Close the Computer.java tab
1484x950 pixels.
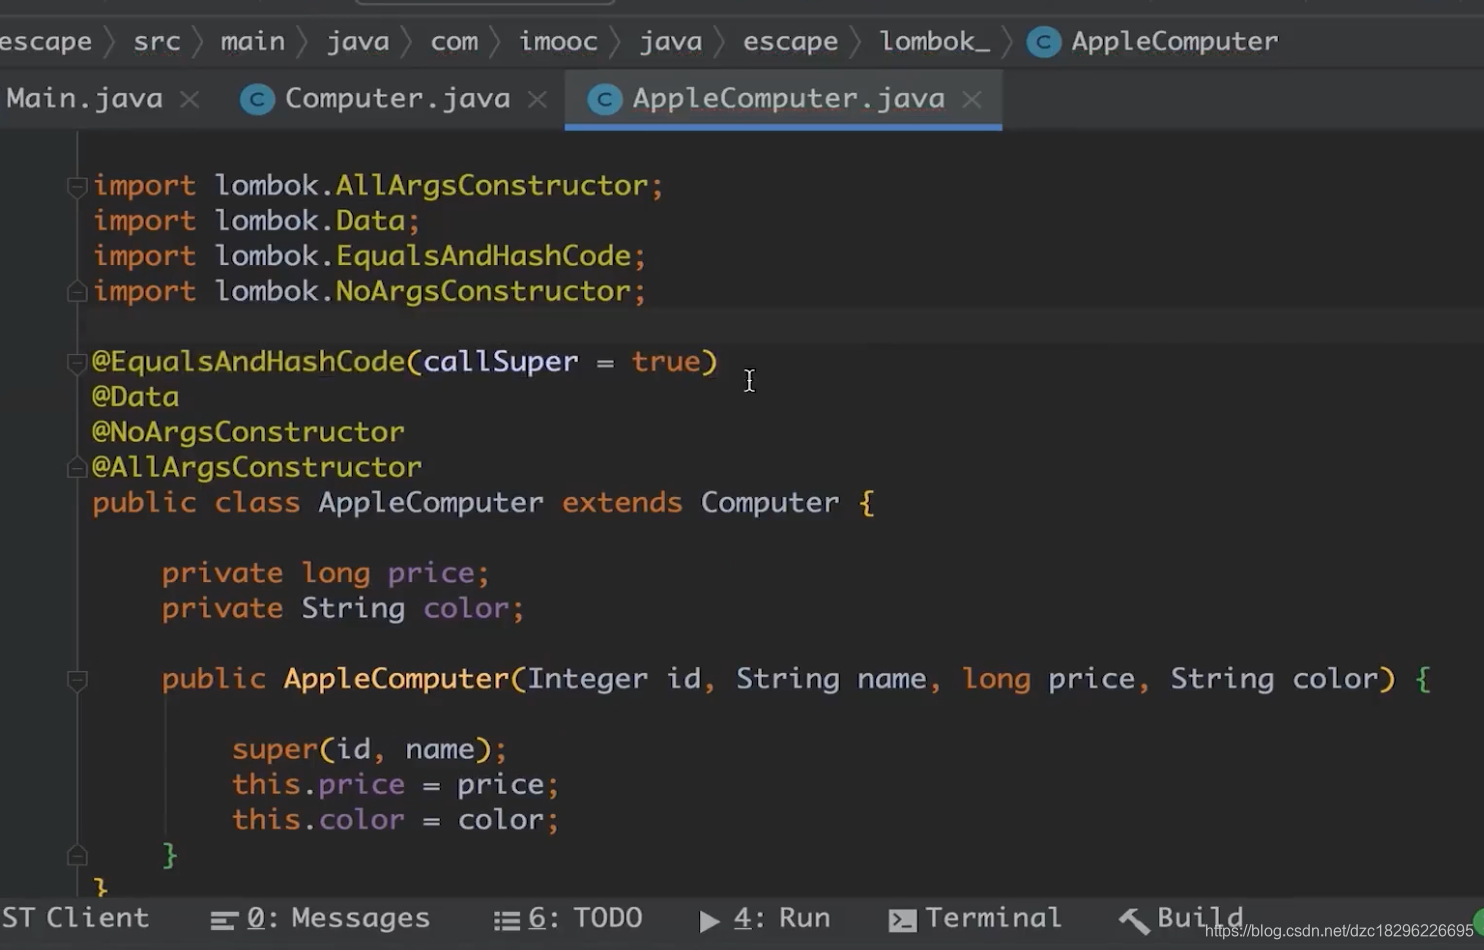click(x=537, y=99)
